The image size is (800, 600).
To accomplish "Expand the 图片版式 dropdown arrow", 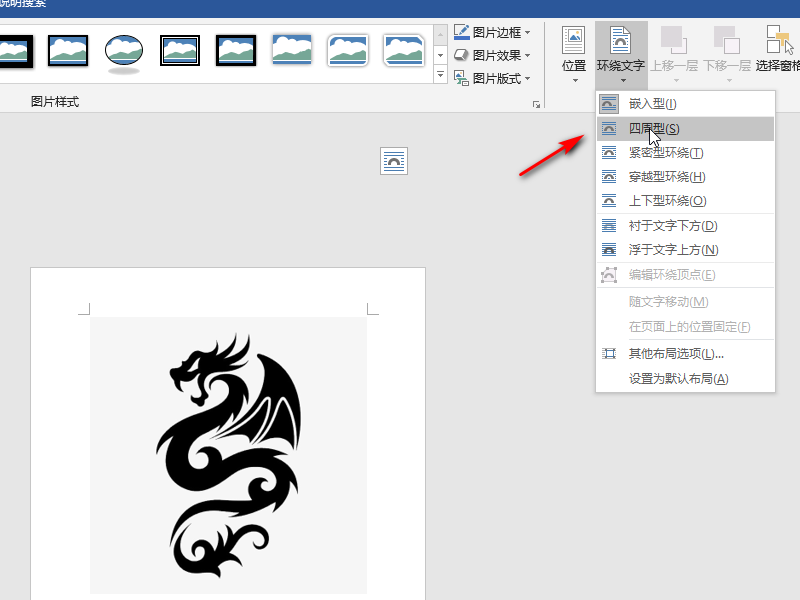I will (x=528, y=79).
